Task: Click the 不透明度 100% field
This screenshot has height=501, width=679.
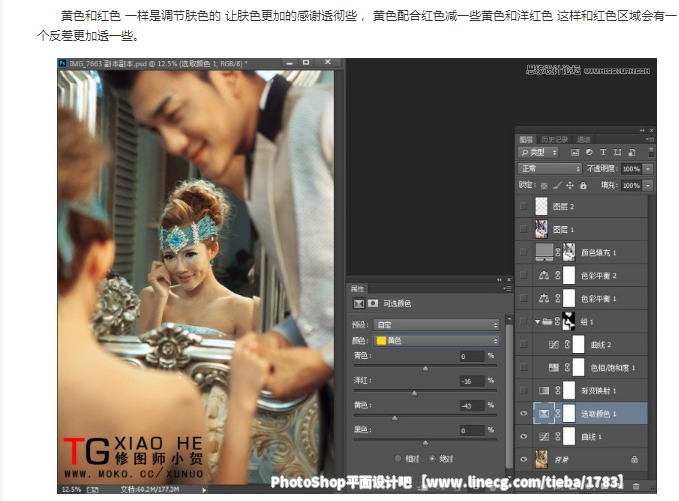Action: (631, 169)
